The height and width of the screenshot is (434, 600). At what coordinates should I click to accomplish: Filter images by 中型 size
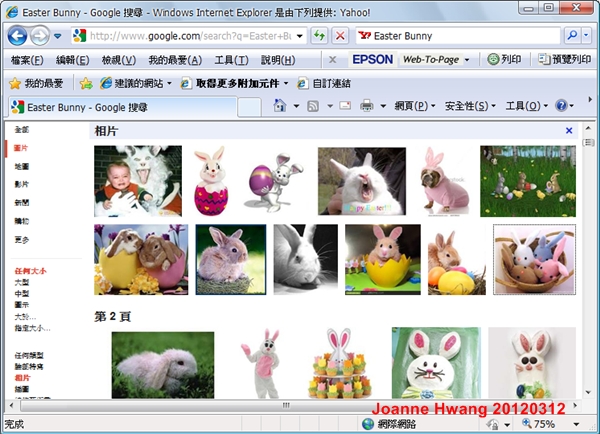point(22,294)
